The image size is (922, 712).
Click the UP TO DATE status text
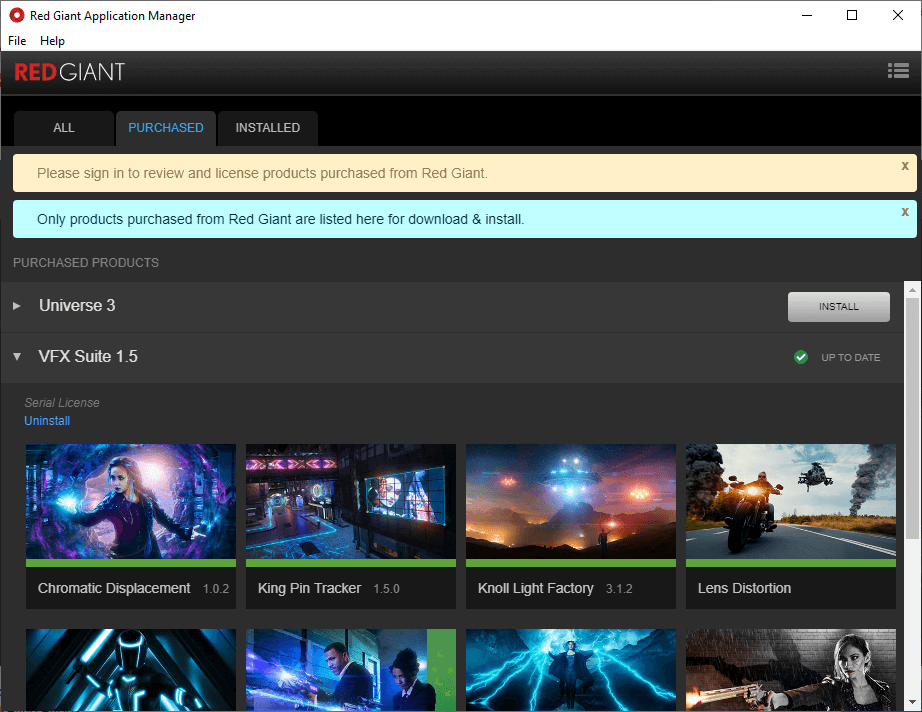point(850,357)
